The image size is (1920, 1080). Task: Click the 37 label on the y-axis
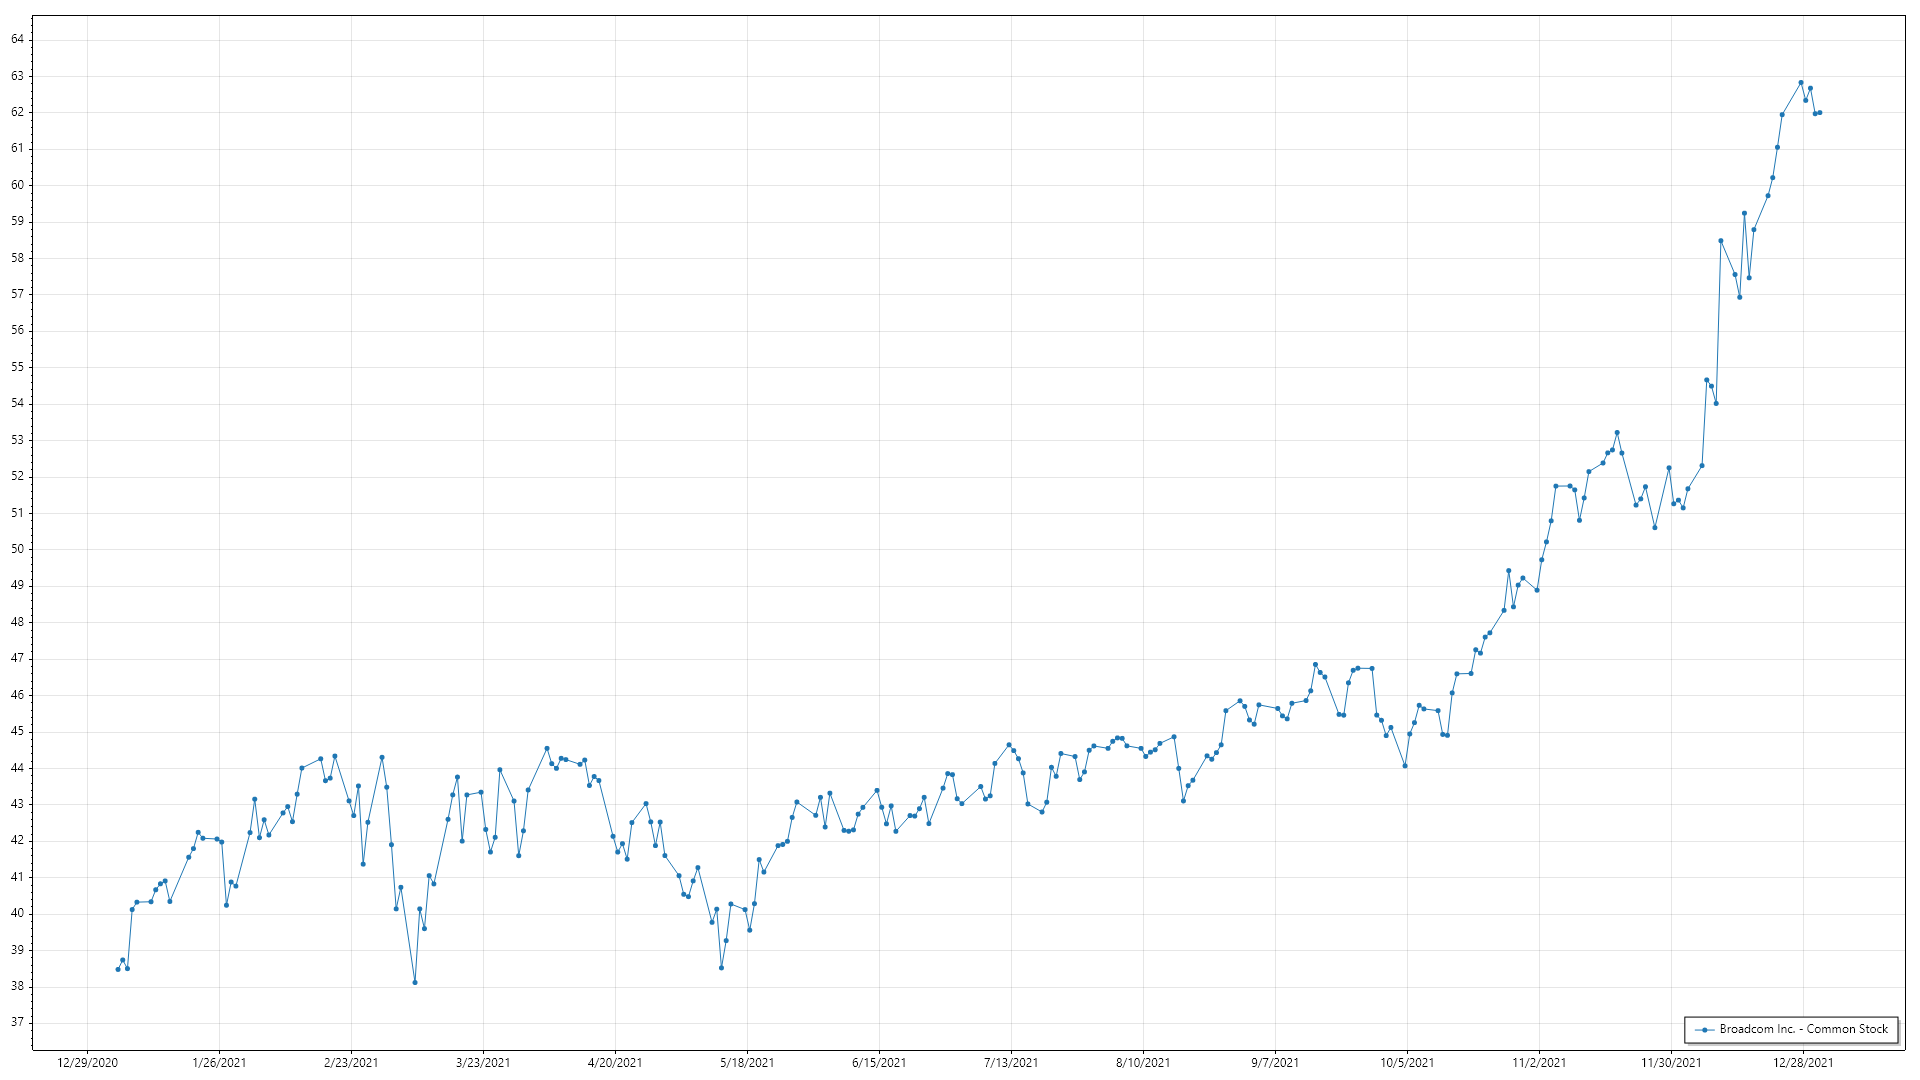18,1022
